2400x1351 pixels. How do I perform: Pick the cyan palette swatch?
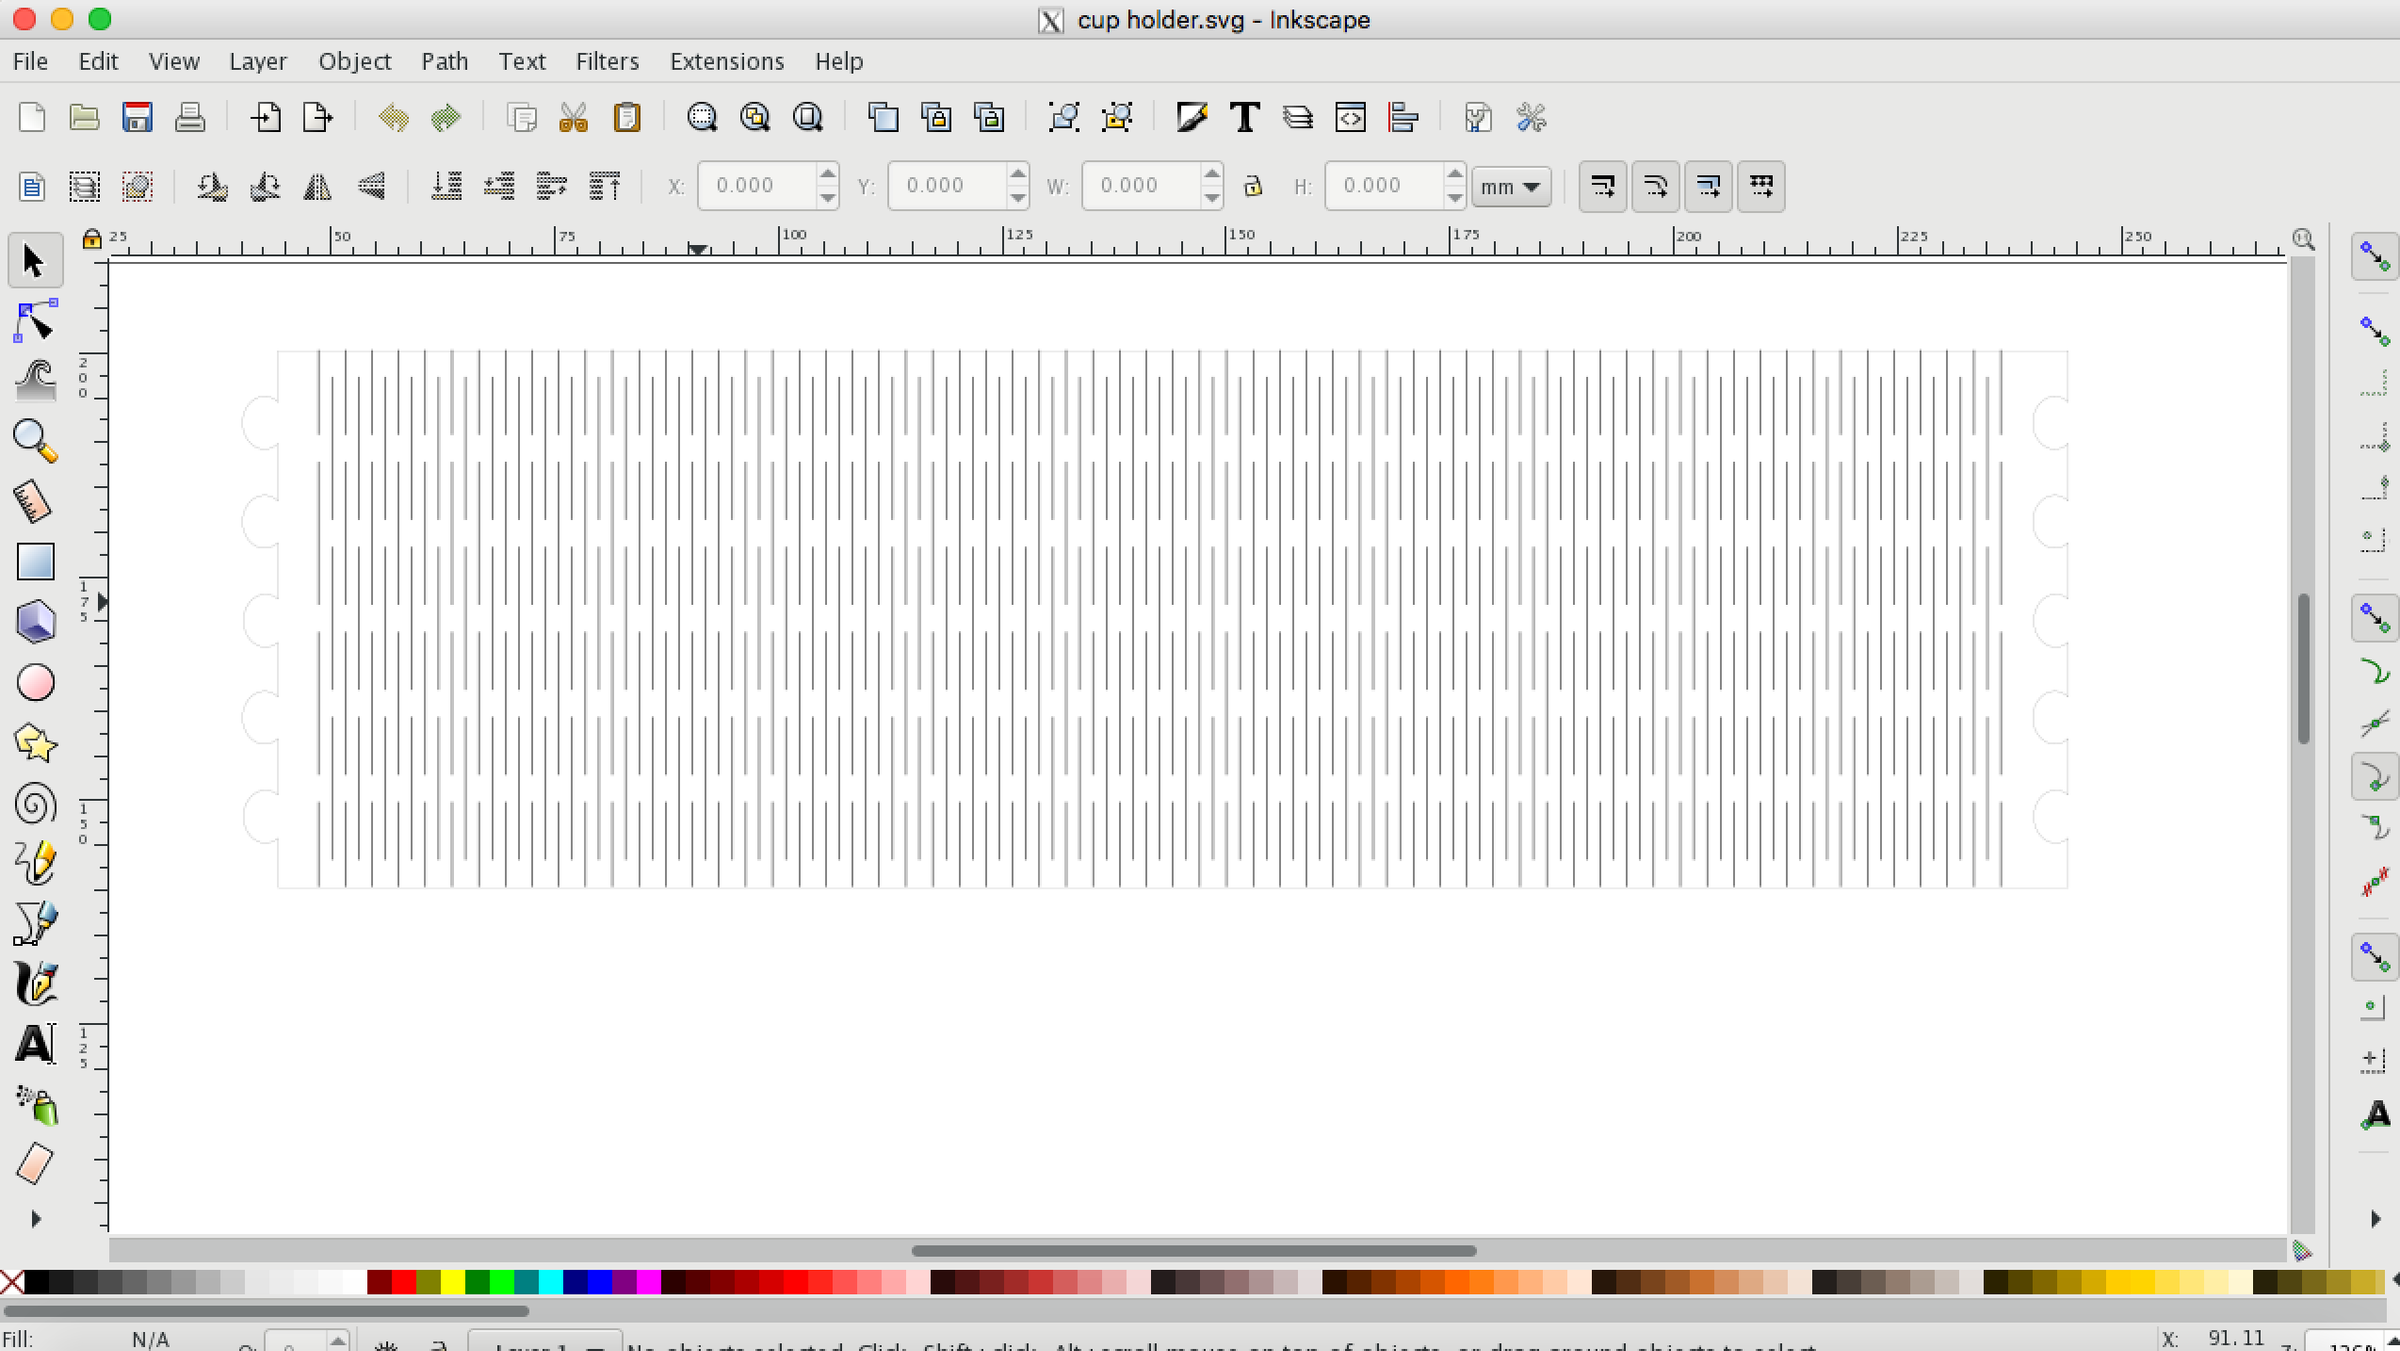click(x=551, y=1282)
